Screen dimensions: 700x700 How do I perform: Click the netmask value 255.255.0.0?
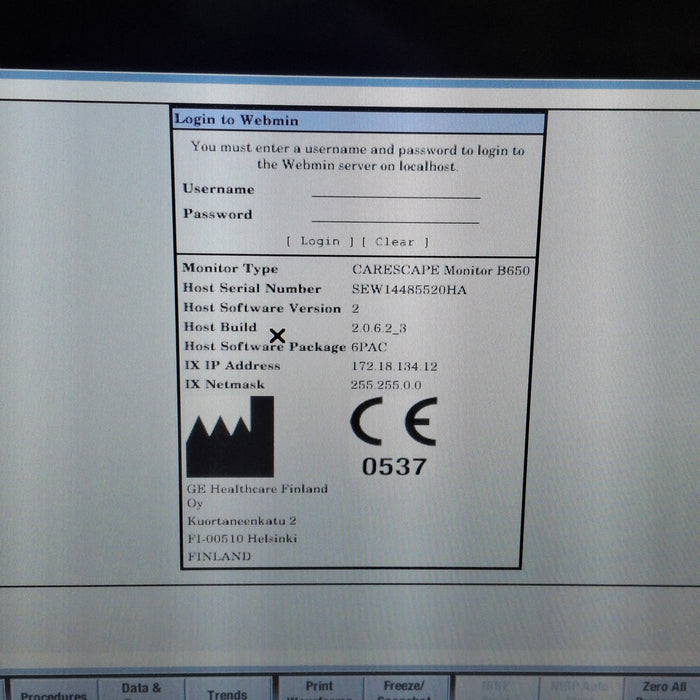tap(386, 385)
